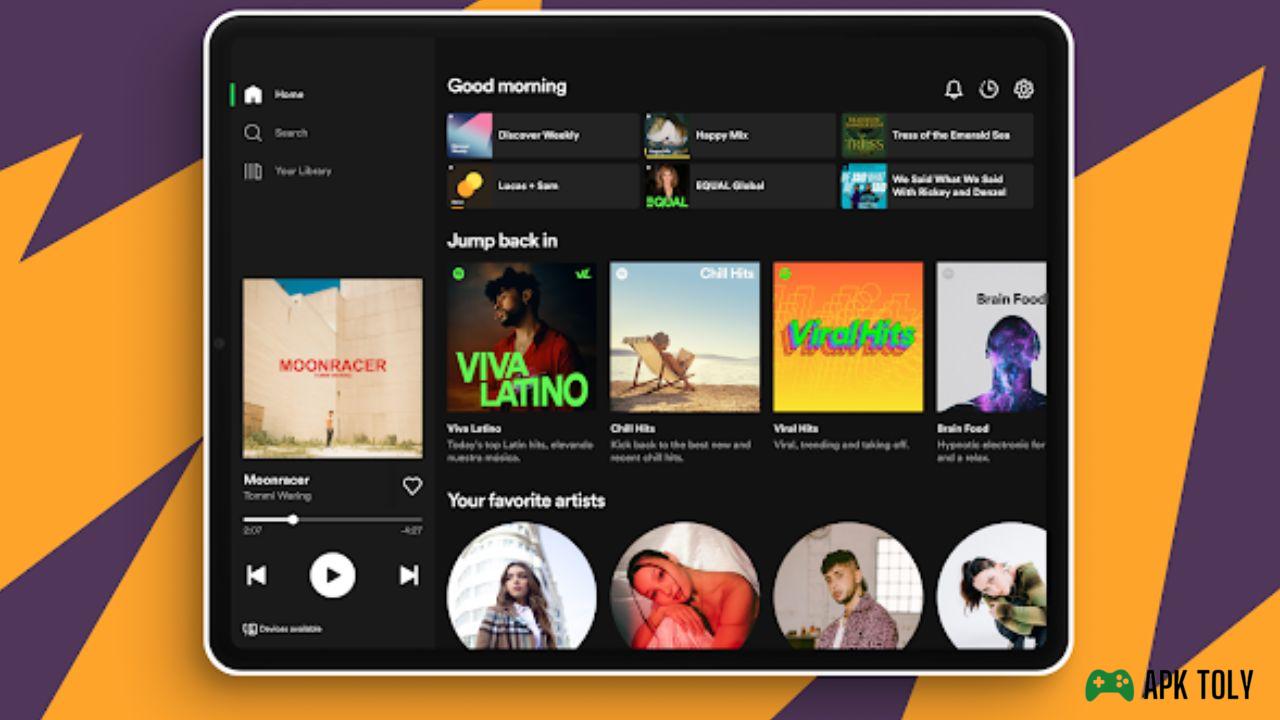The height and width of the screenshot is (720, 1280).
Task: Click the Spotify logo on Viral Hits cover
Action: coord(784,272)
